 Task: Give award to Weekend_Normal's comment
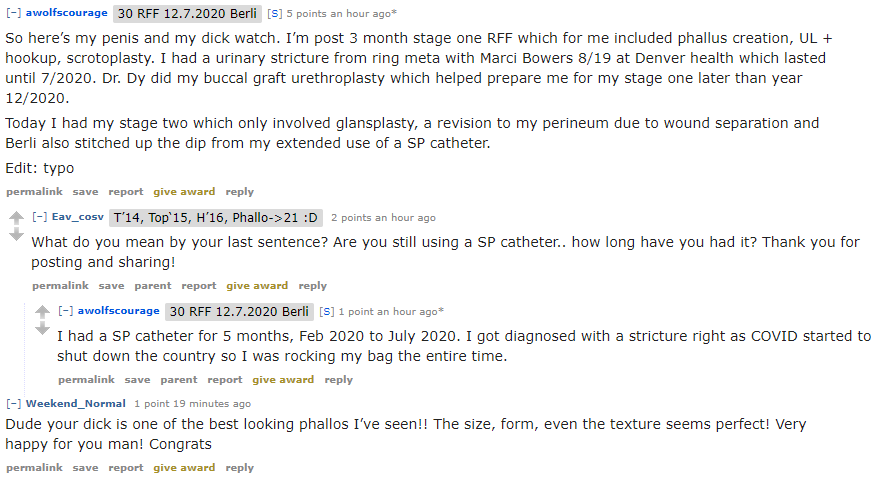point(184,467)
